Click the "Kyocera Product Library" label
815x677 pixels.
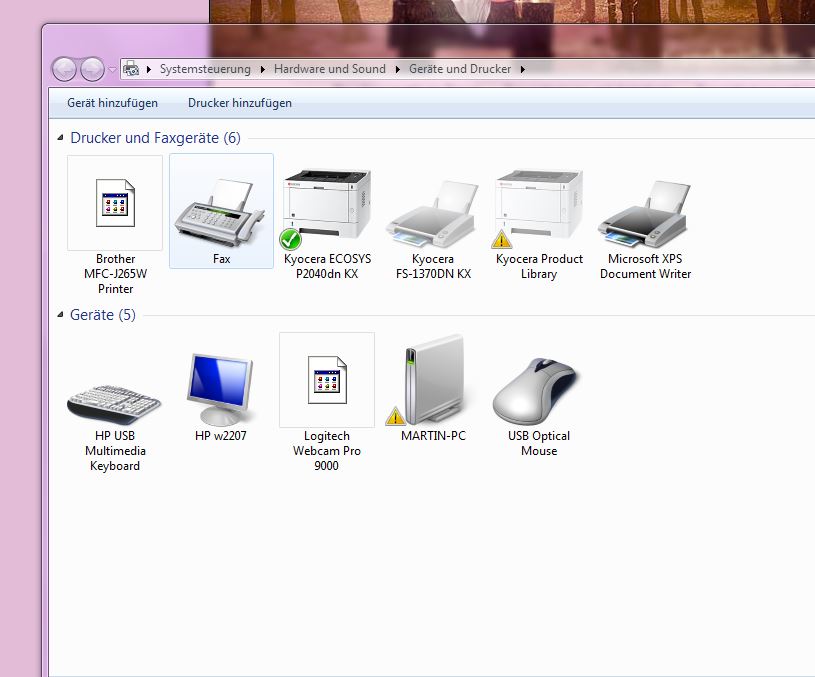click(539, 266)
